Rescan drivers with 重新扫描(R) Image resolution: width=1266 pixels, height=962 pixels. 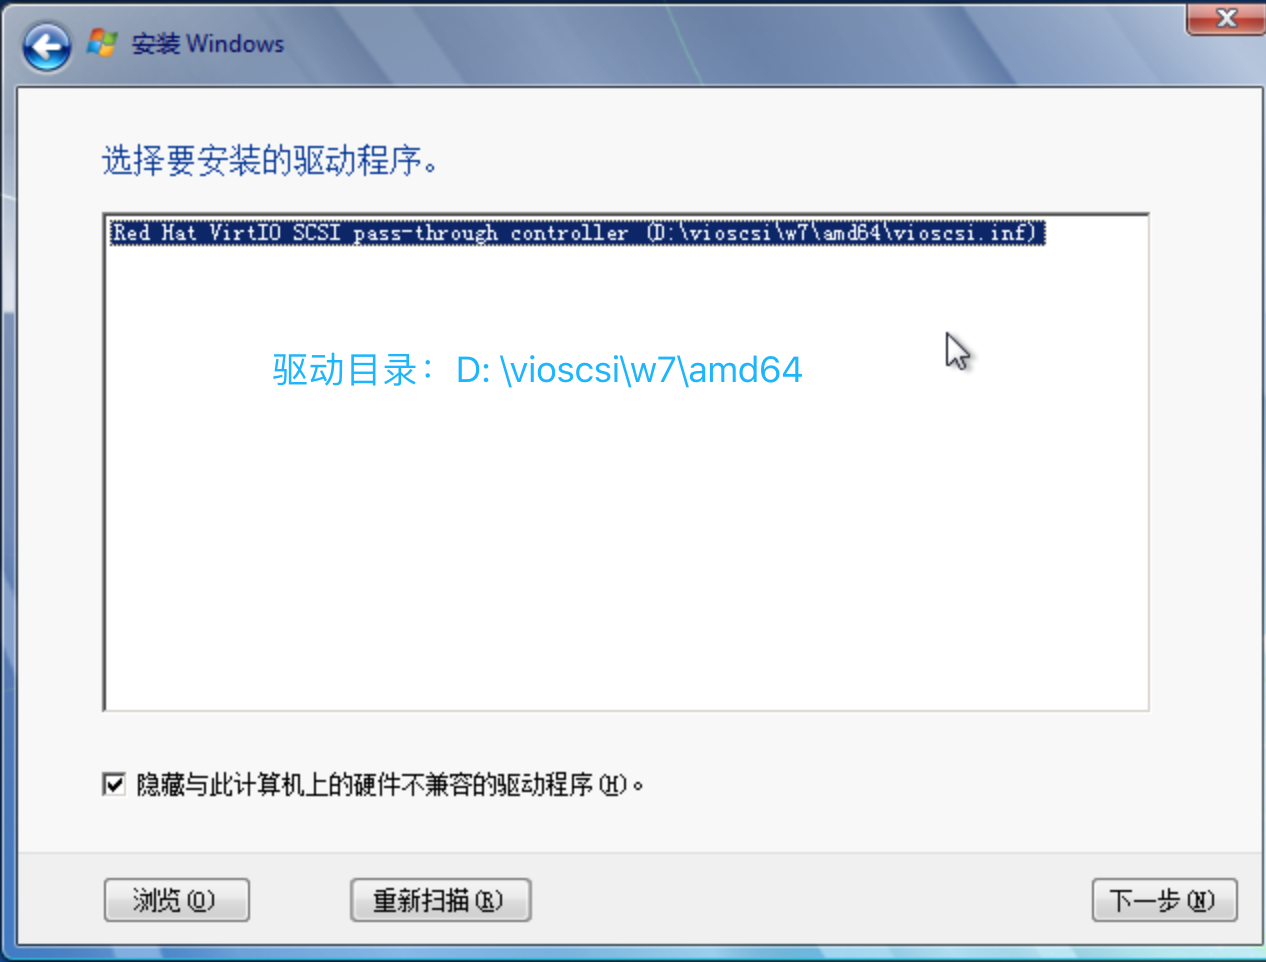click(x=440, y=900)
